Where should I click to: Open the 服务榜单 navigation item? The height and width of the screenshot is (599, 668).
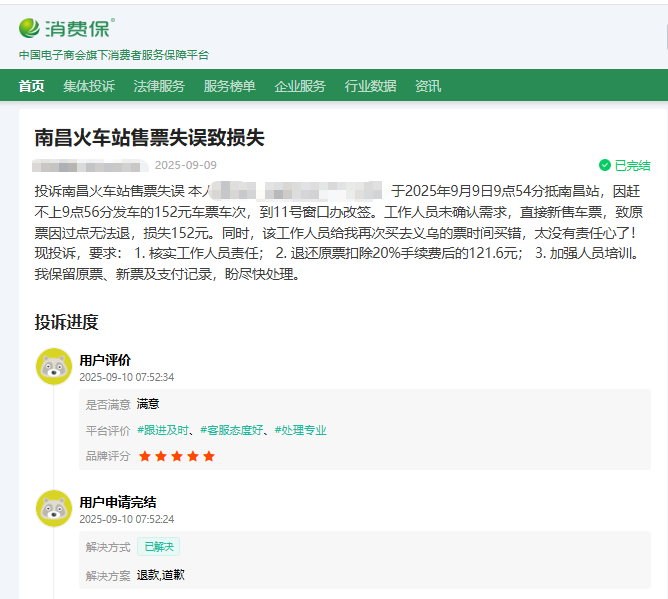pos(229,86)
